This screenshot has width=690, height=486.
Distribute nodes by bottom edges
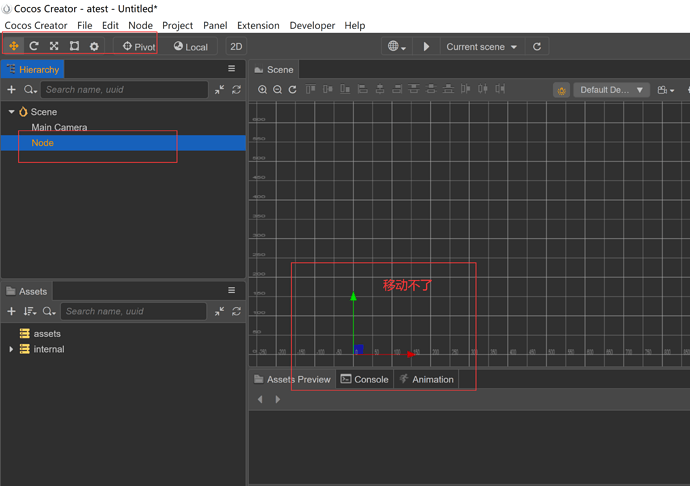(x=448, y=89)
